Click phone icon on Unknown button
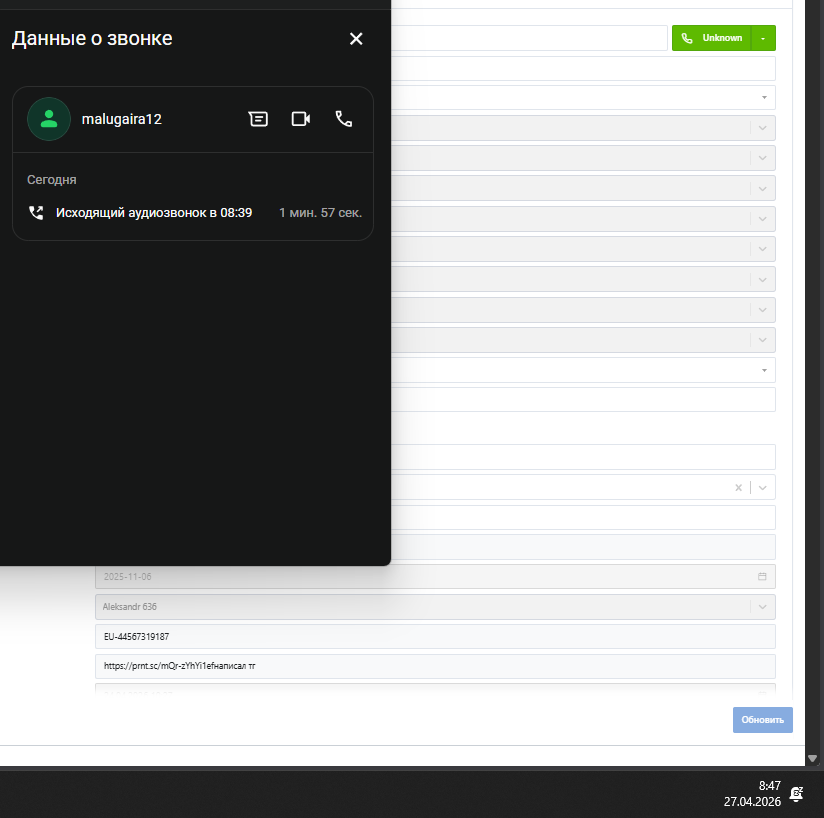Image resolution: width=824 pixels, height=818 pixels. tap(687, 38)
